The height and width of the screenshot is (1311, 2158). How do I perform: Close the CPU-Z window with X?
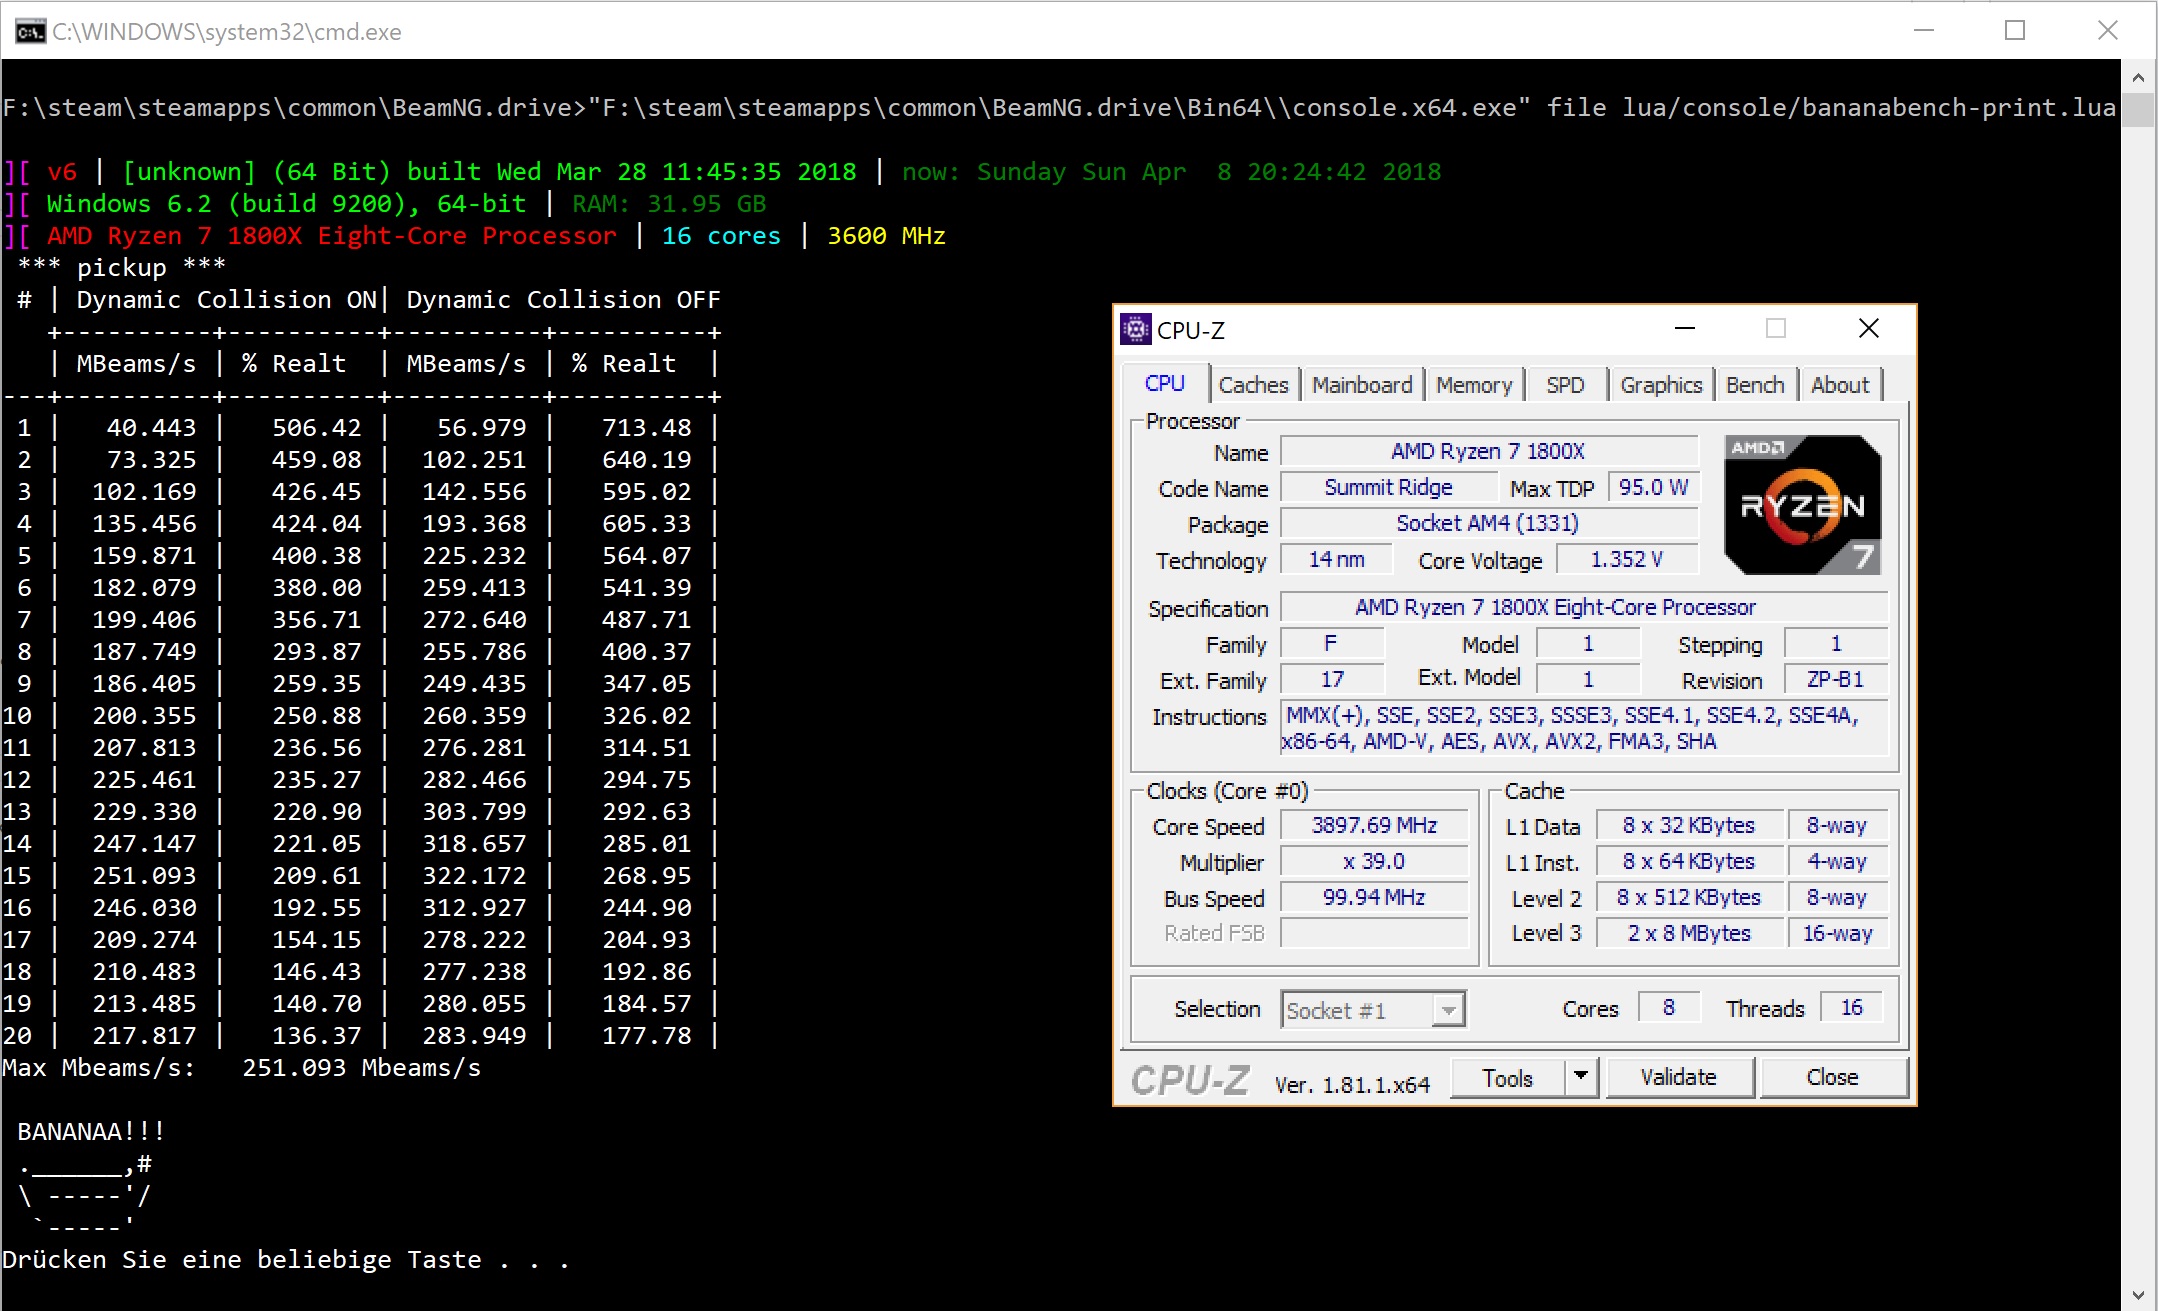pyautogui.click(x=1868, y=329)
